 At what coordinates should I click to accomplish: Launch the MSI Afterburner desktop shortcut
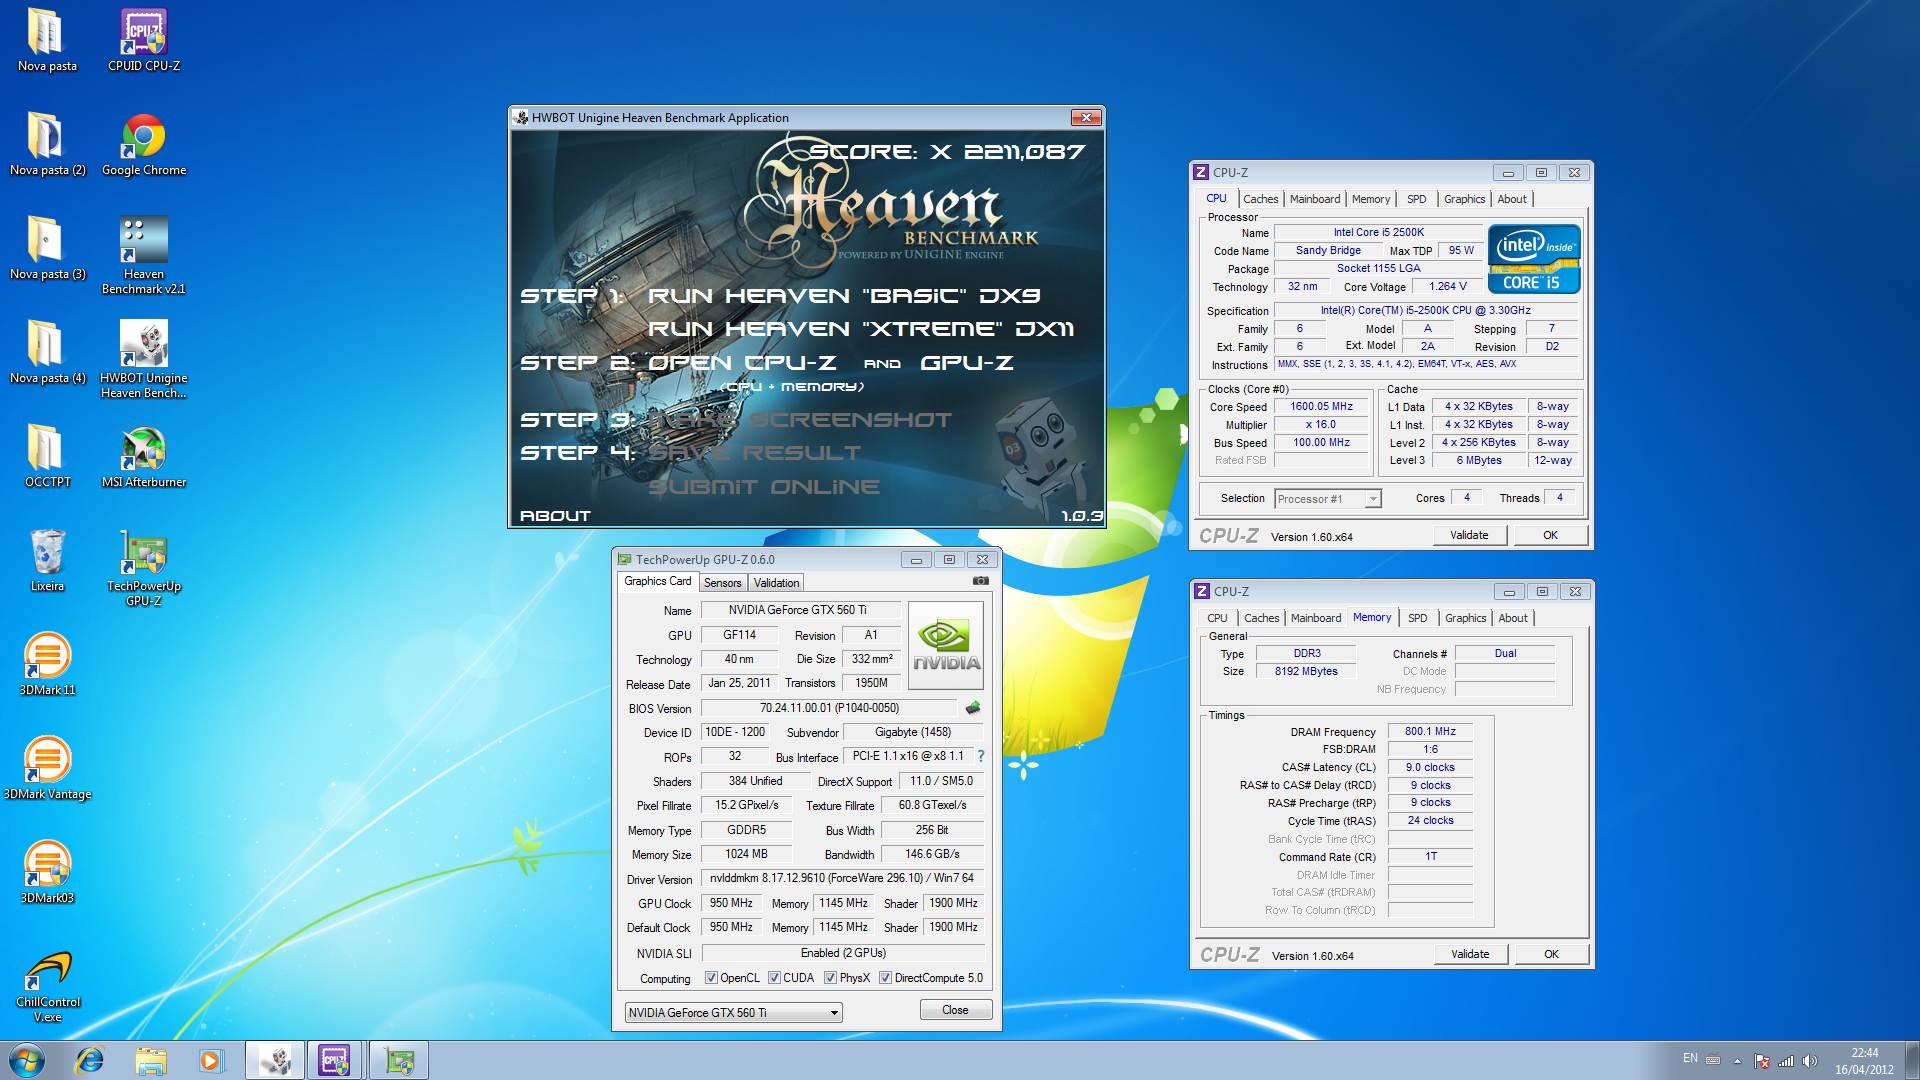click(143, 456)
